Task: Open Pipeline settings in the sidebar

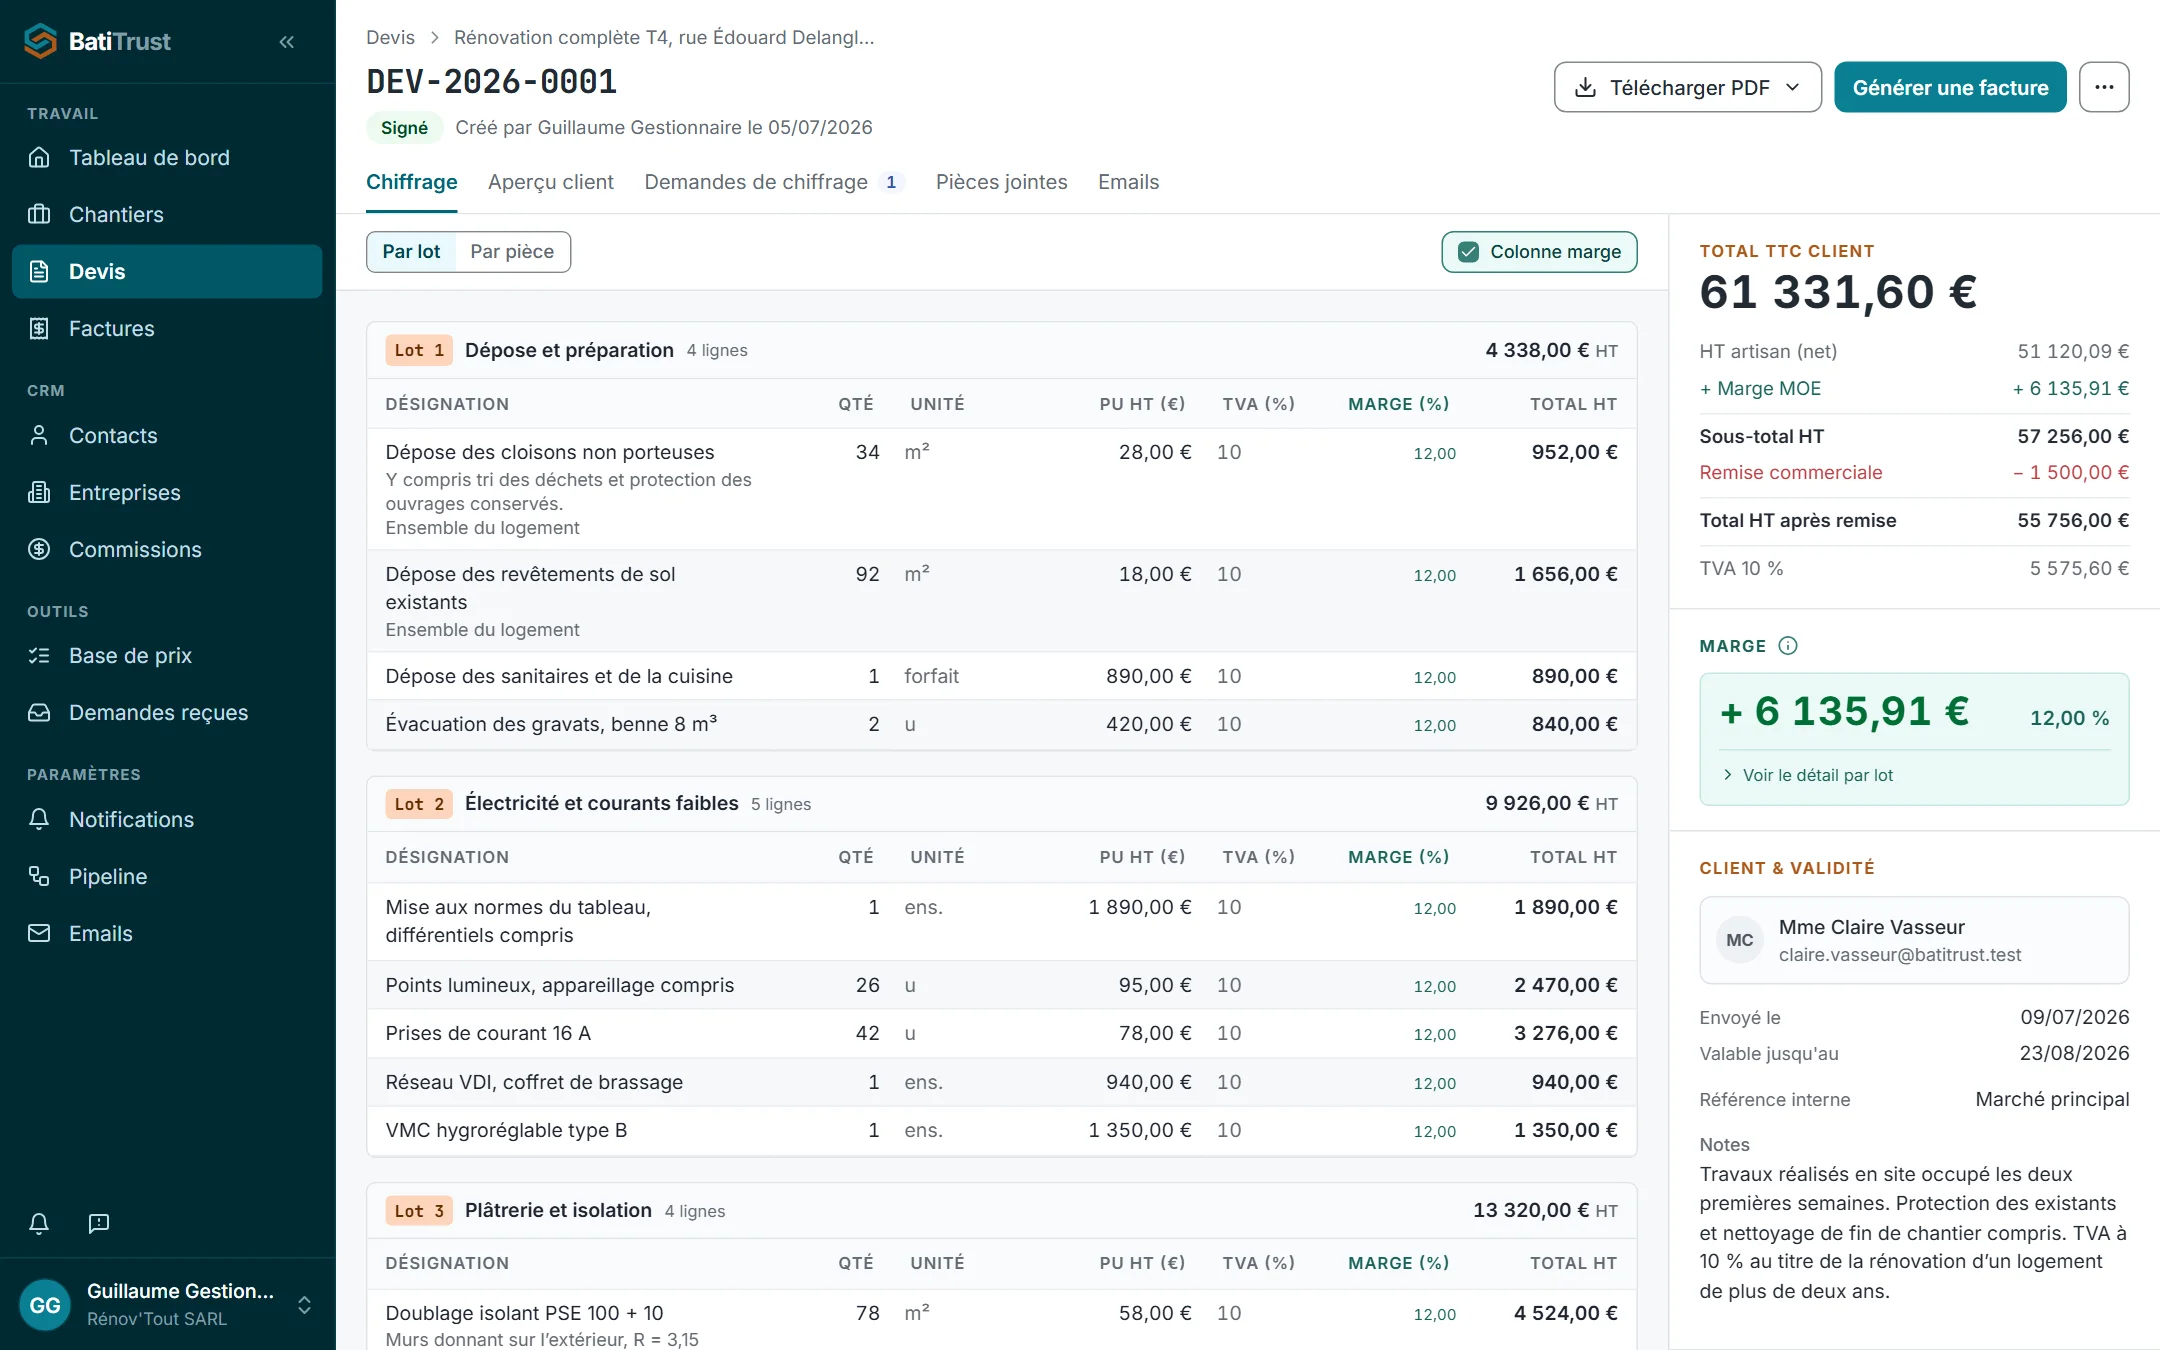Action: pyautogui.click(x=167, y=877)
